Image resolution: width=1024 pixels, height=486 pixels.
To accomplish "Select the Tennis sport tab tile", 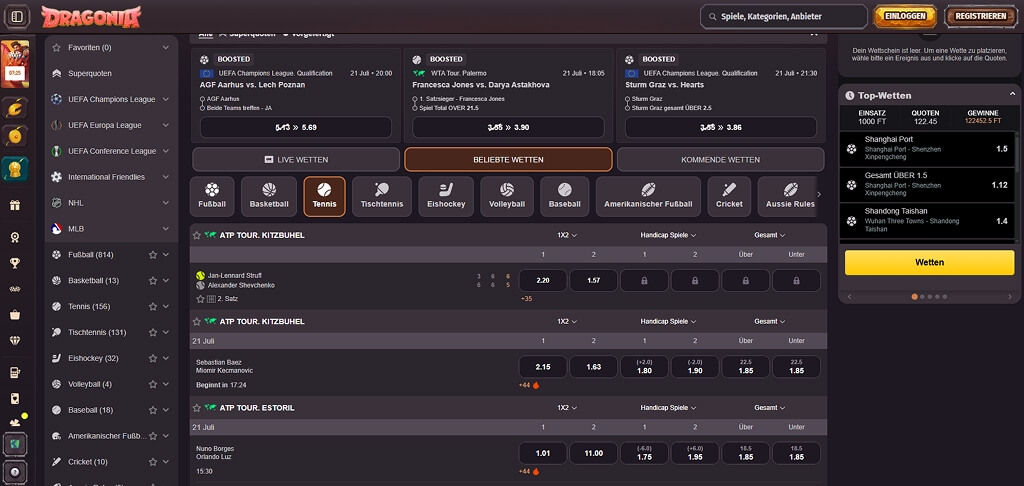I will tap(325, 197).
